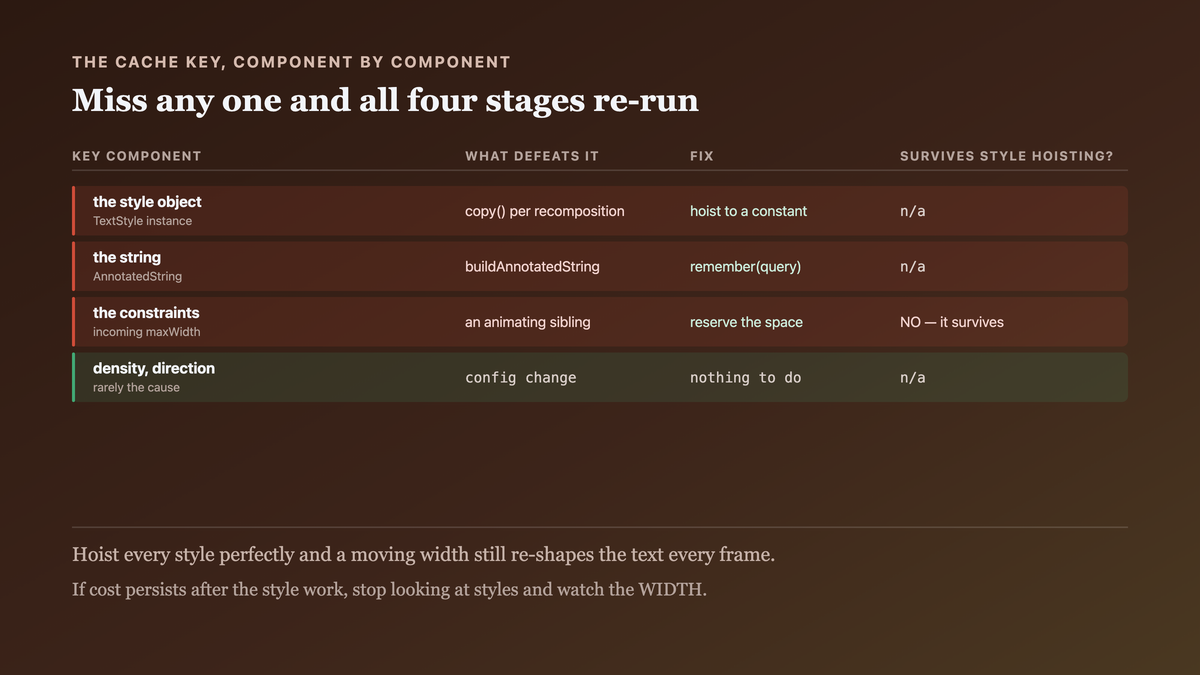This screenshot has height=675, width=1200.
Task: Click the 'THE CACHE KEY, COMPONENT BY COMPONENT' overline
Action: (x=291, y=62)
